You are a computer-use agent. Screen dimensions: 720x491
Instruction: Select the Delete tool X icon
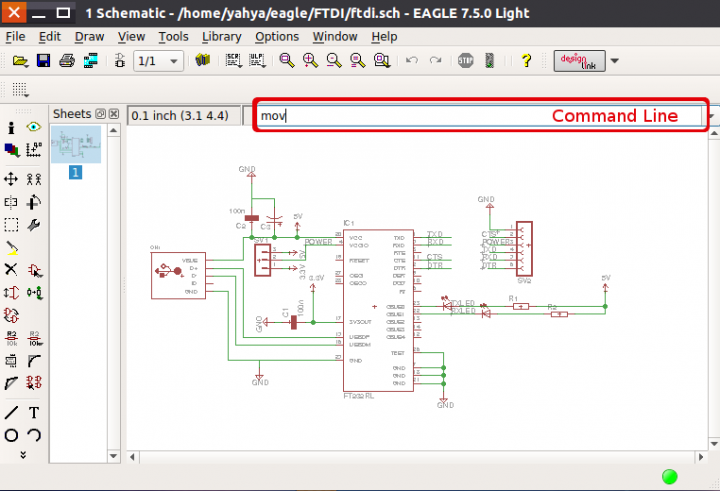(x=11, y=269)
